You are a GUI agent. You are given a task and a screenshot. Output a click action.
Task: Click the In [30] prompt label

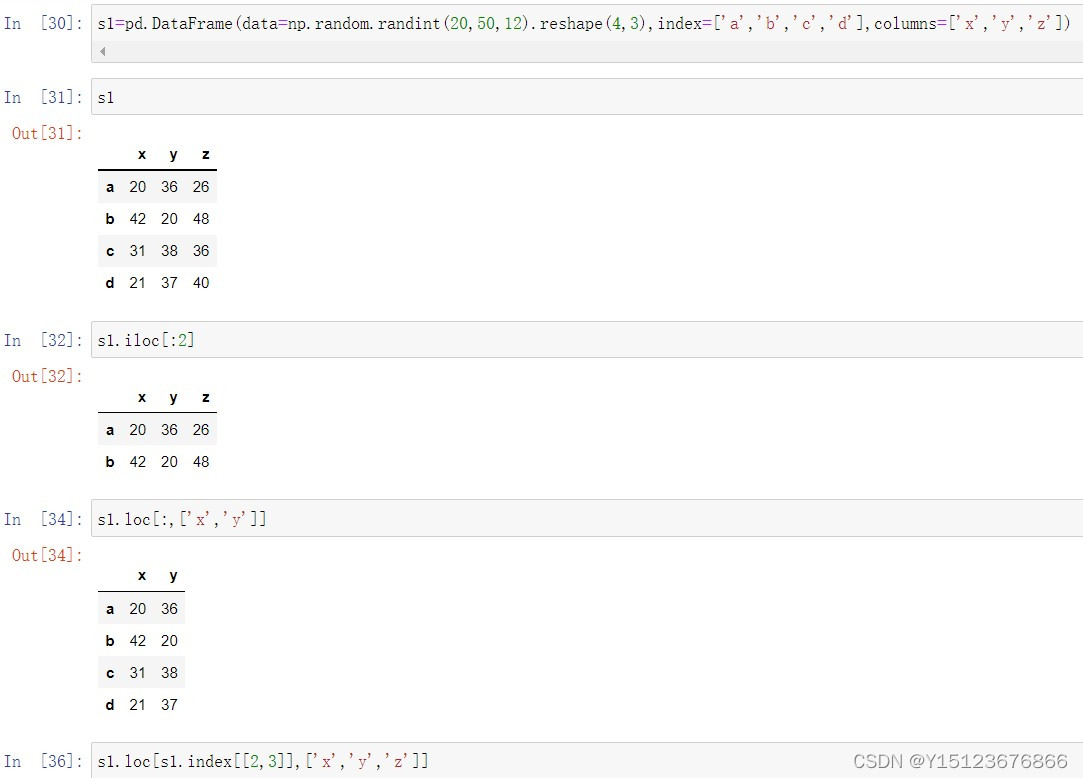43,23
